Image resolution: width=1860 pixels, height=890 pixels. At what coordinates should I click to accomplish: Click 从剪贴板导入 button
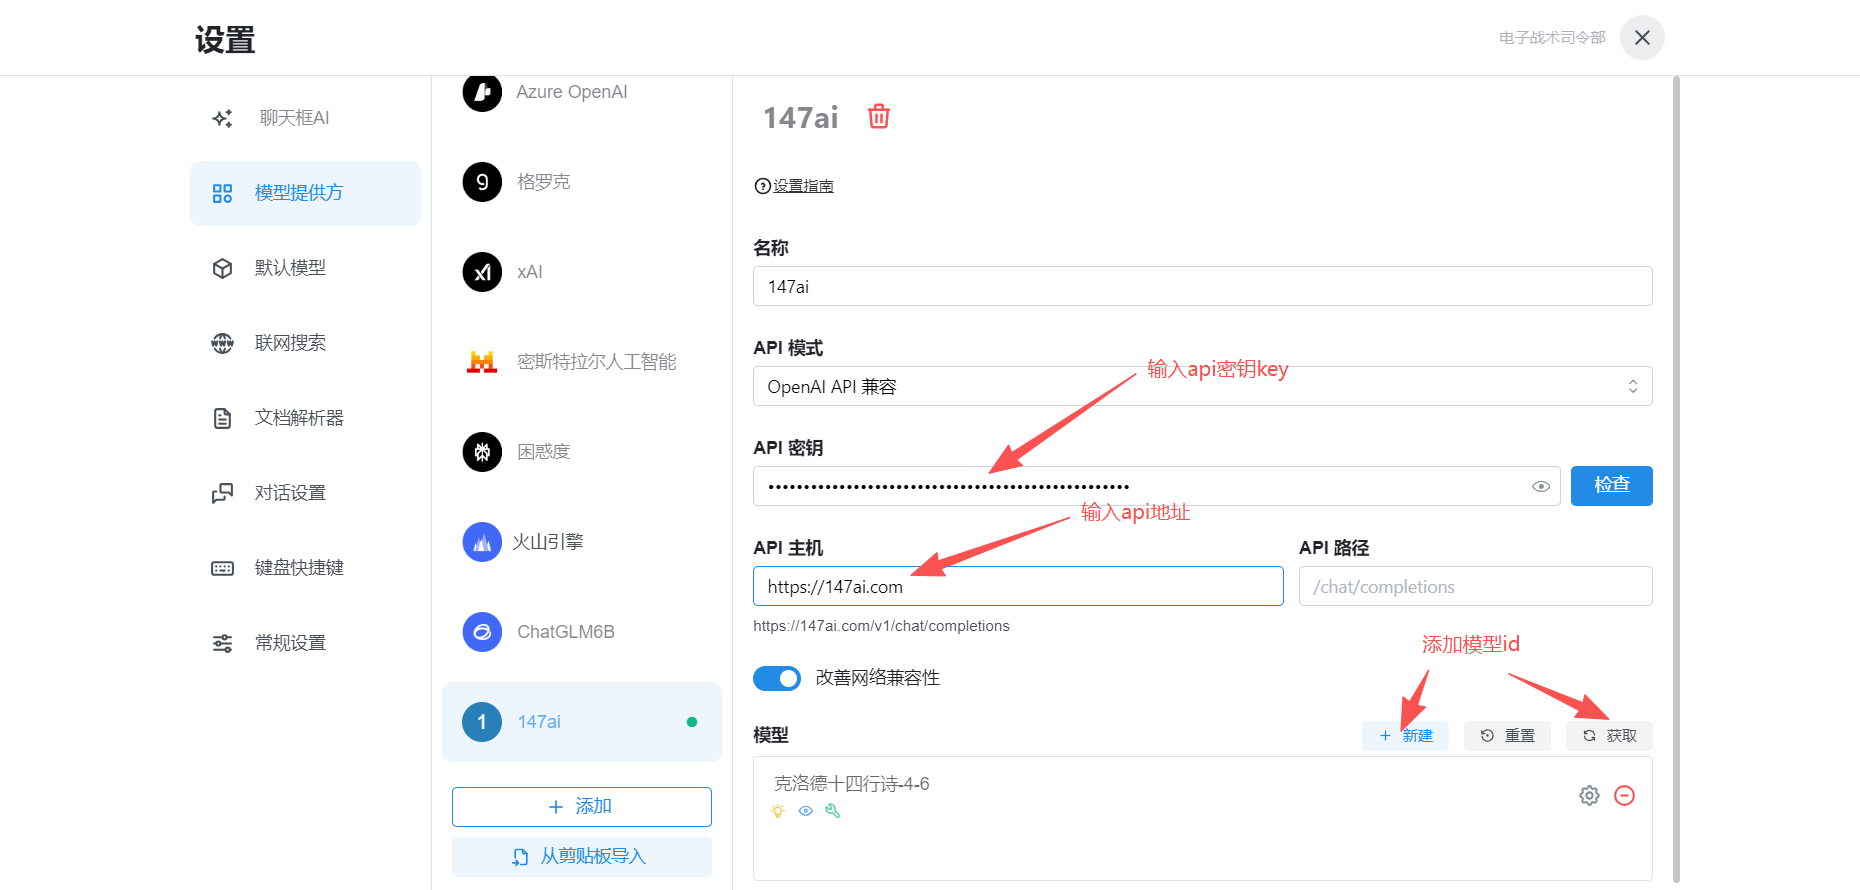click(x=582, y=857)
